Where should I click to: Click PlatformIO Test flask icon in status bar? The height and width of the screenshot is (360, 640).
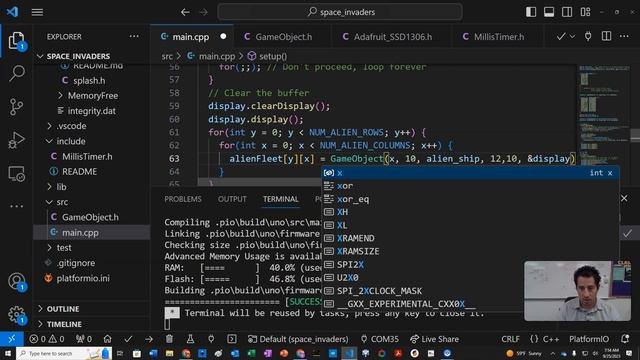click(x=190, y=339)
